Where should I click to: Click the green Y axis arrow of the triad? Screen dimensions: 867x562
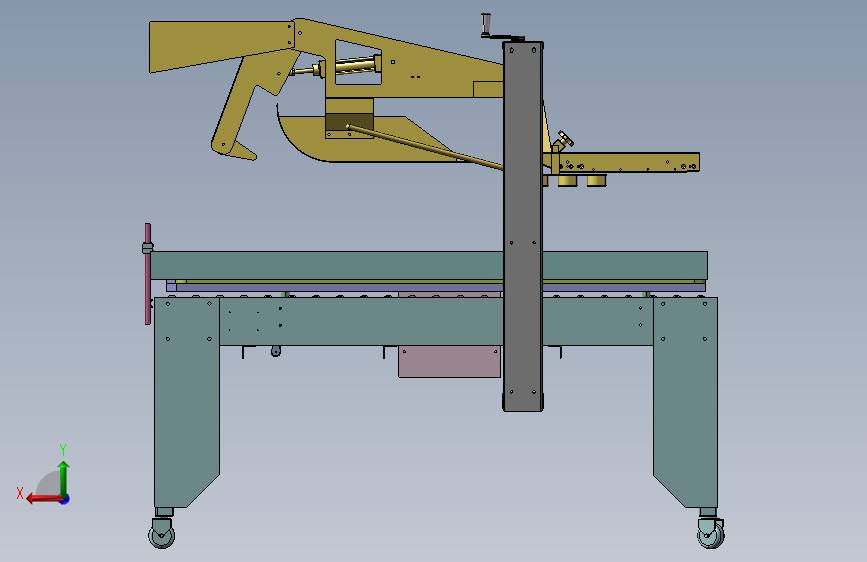click(x=64, y=479)
